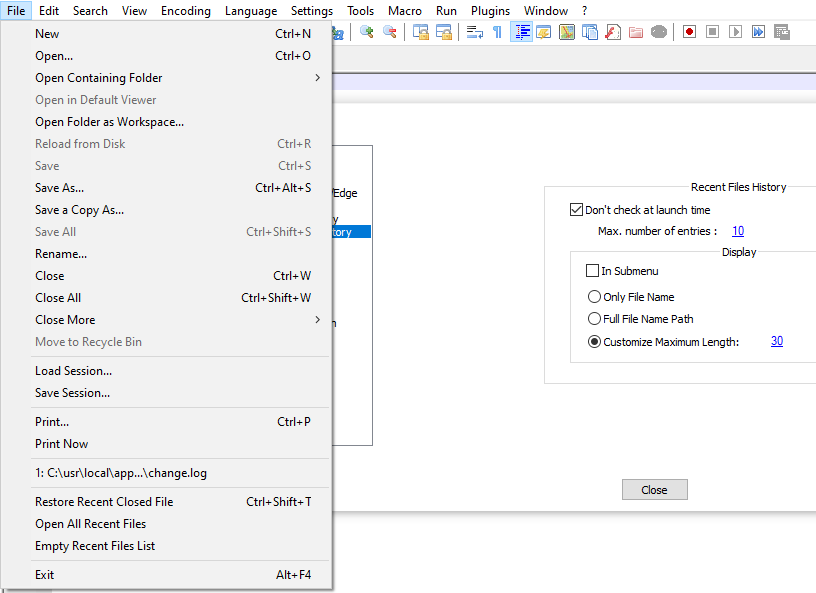Viewport: 816px width, 593px height.
Task: Open the Window menu in menu bar
Action: [546, 10]
